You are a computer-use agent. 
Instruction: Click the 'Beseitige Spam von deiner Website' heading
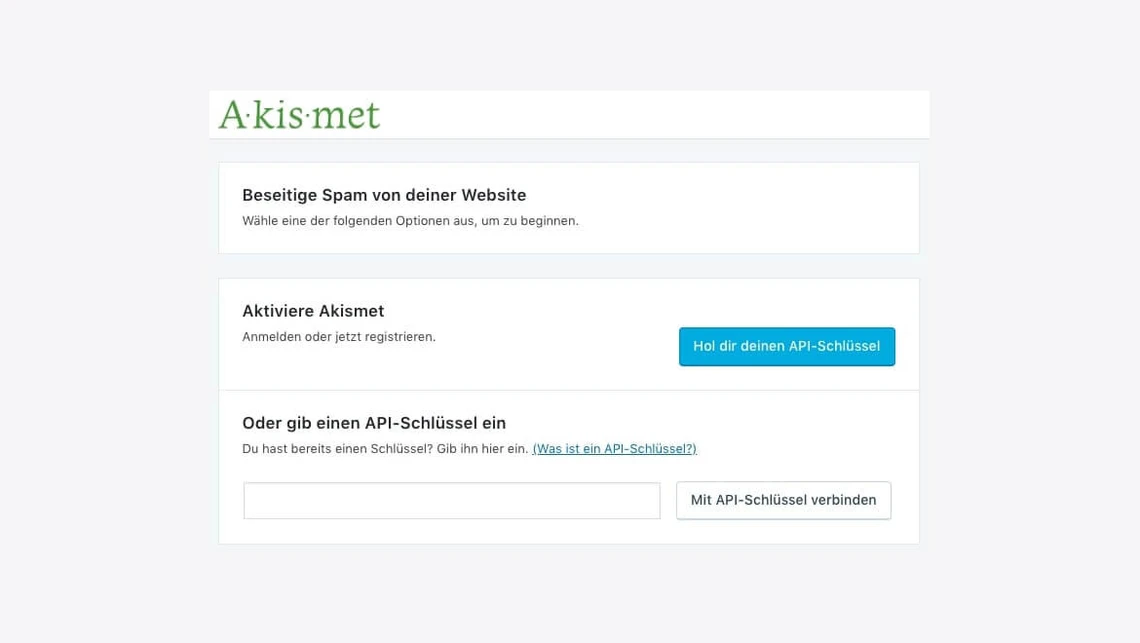tap(383, 195)
